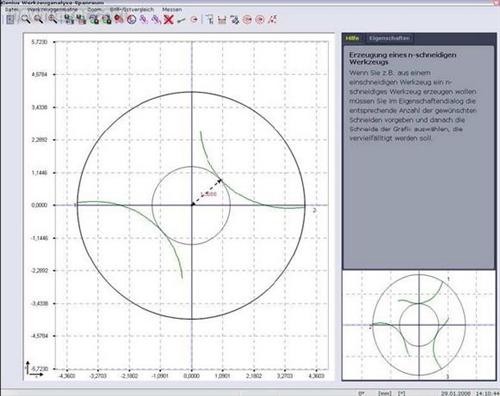500x396 pixels.
Task: Click the blue circular clock-like toolbar icon
Action: (x=132, y=19)
